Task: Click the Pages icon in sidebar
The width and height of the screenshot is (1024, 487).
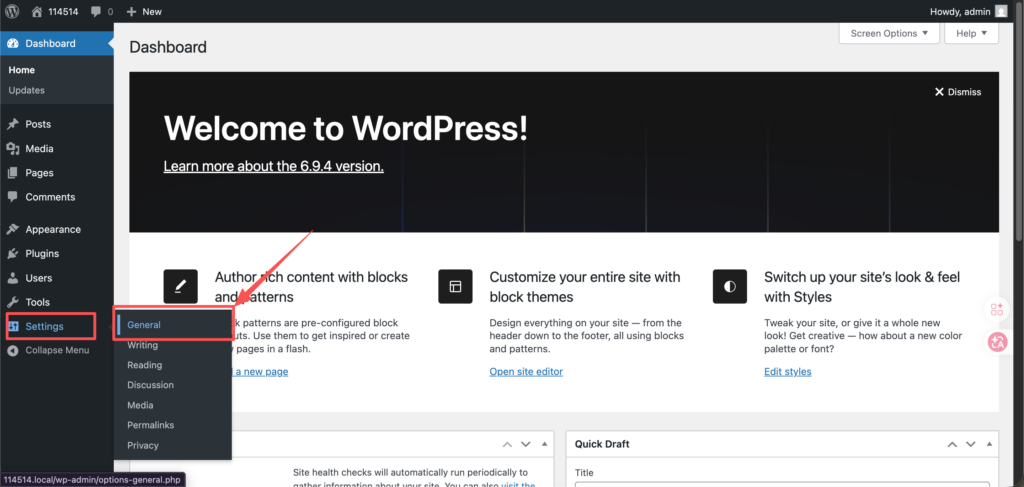Action: pyautogui.click(x=13, y=173)
